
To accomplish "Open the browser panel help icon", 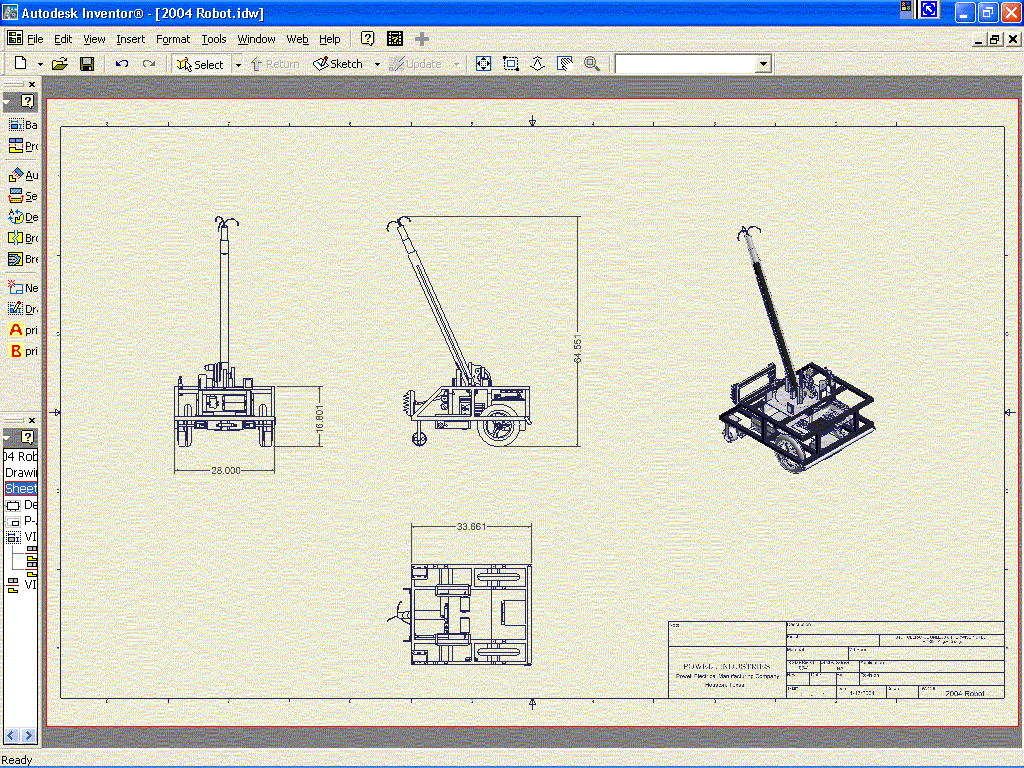I will point(27,436).
